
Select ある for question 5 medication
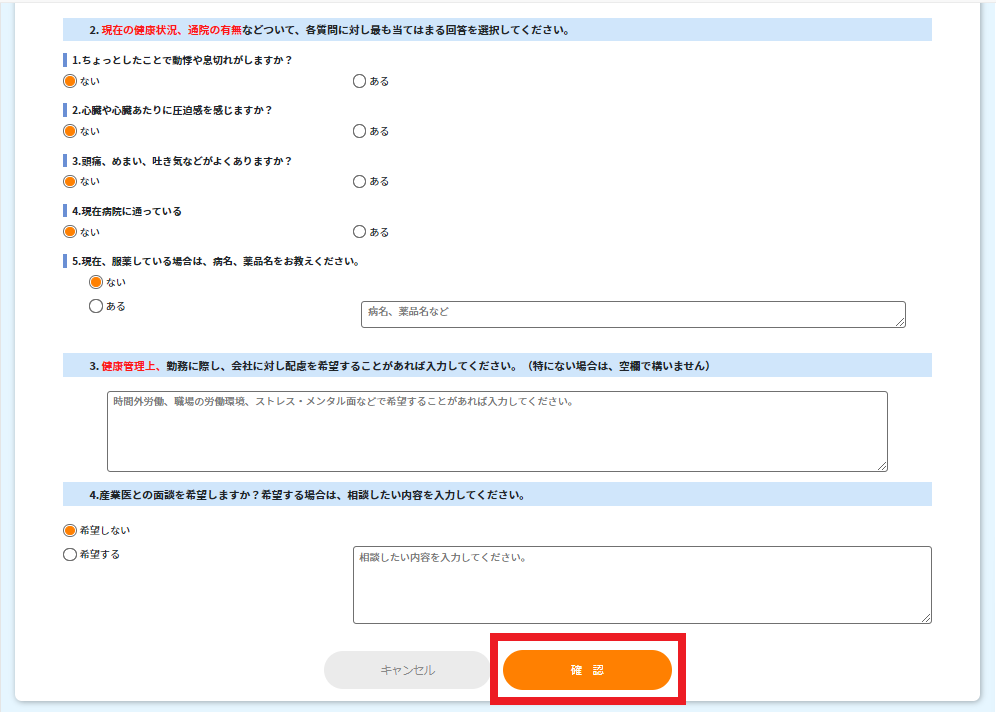click(x=96, y=306)
